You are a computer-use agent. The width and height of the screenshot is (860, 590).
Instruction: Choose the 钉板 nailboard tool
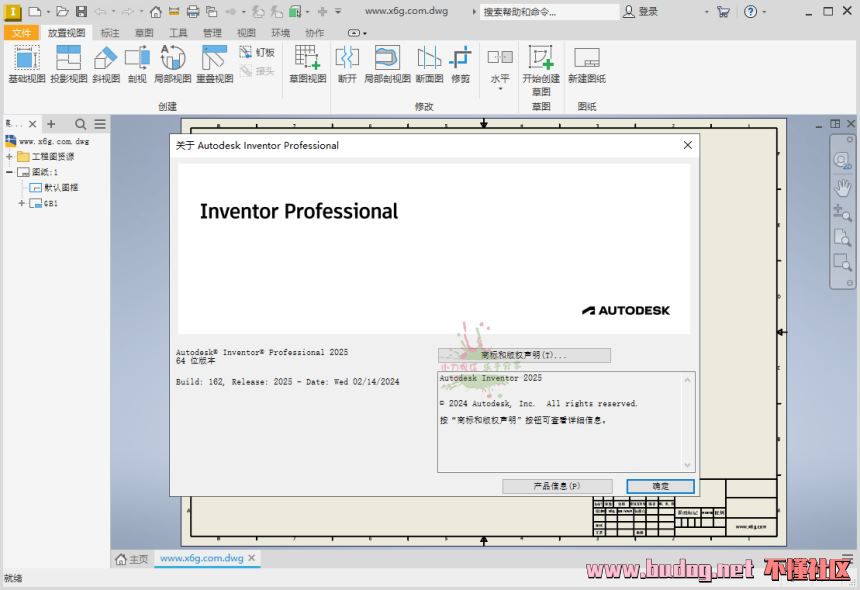(x=257, y=53)
